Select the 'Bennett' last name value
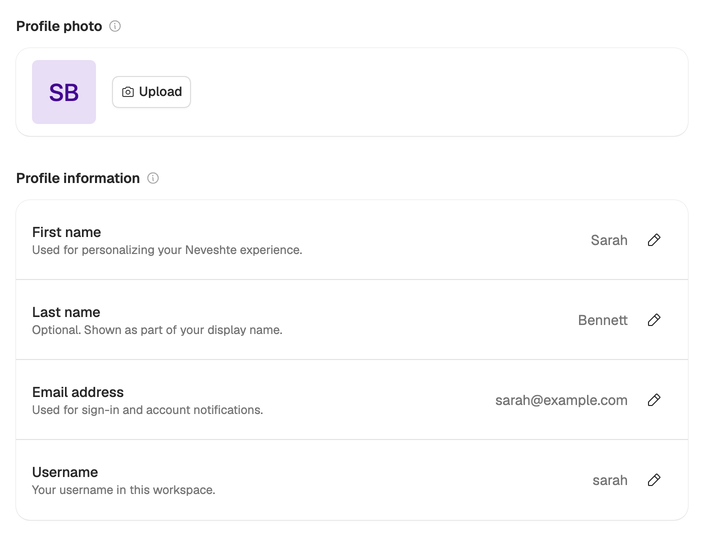Image resolution: width=704 pixels, height=536 pixels. [603, 320]
